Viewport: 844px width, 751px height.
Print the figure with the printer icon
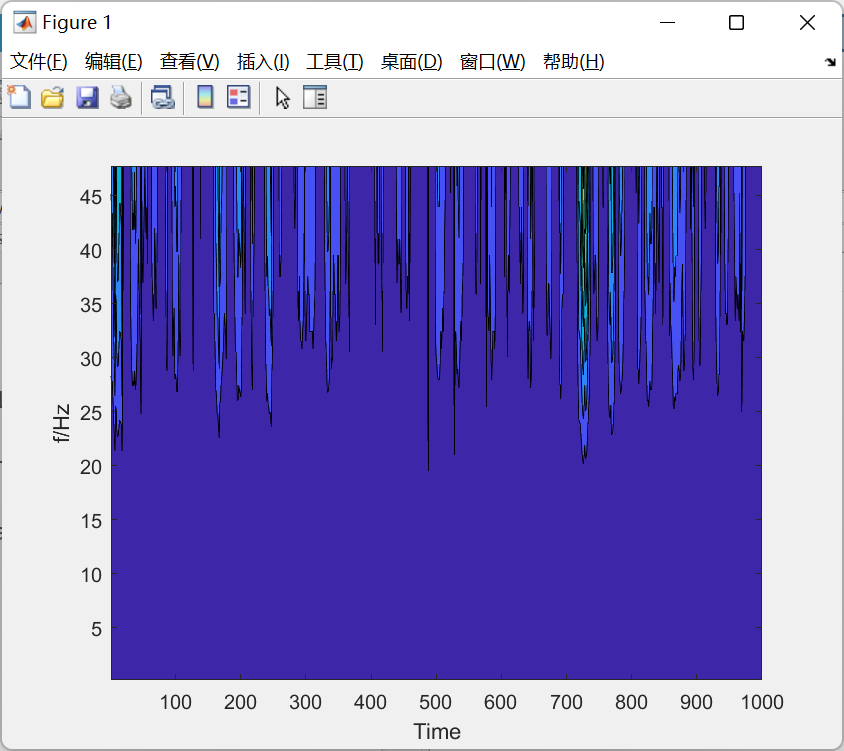click(x=120, y=97)
